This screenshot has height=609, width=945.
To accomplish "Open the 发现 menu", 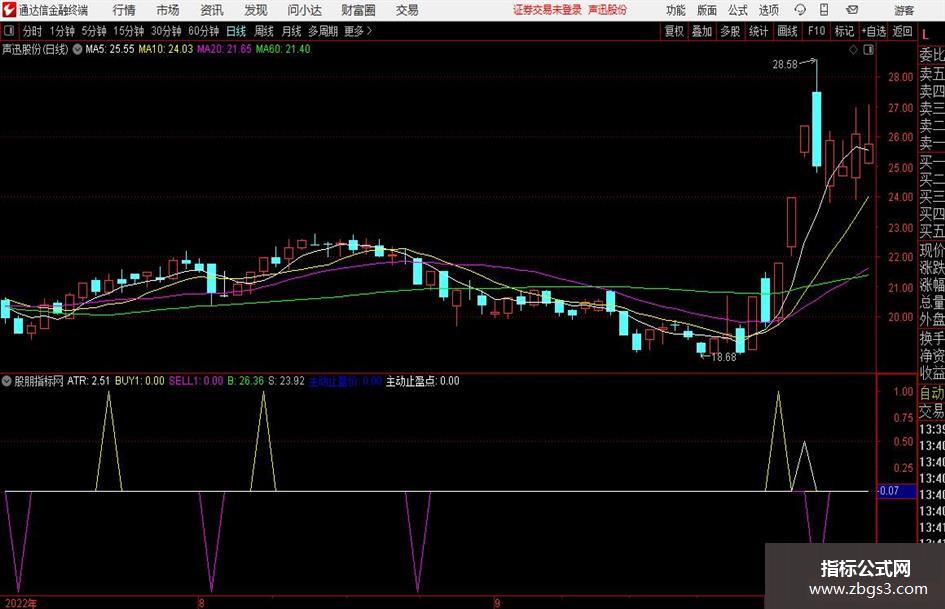I will coord(256,10).
